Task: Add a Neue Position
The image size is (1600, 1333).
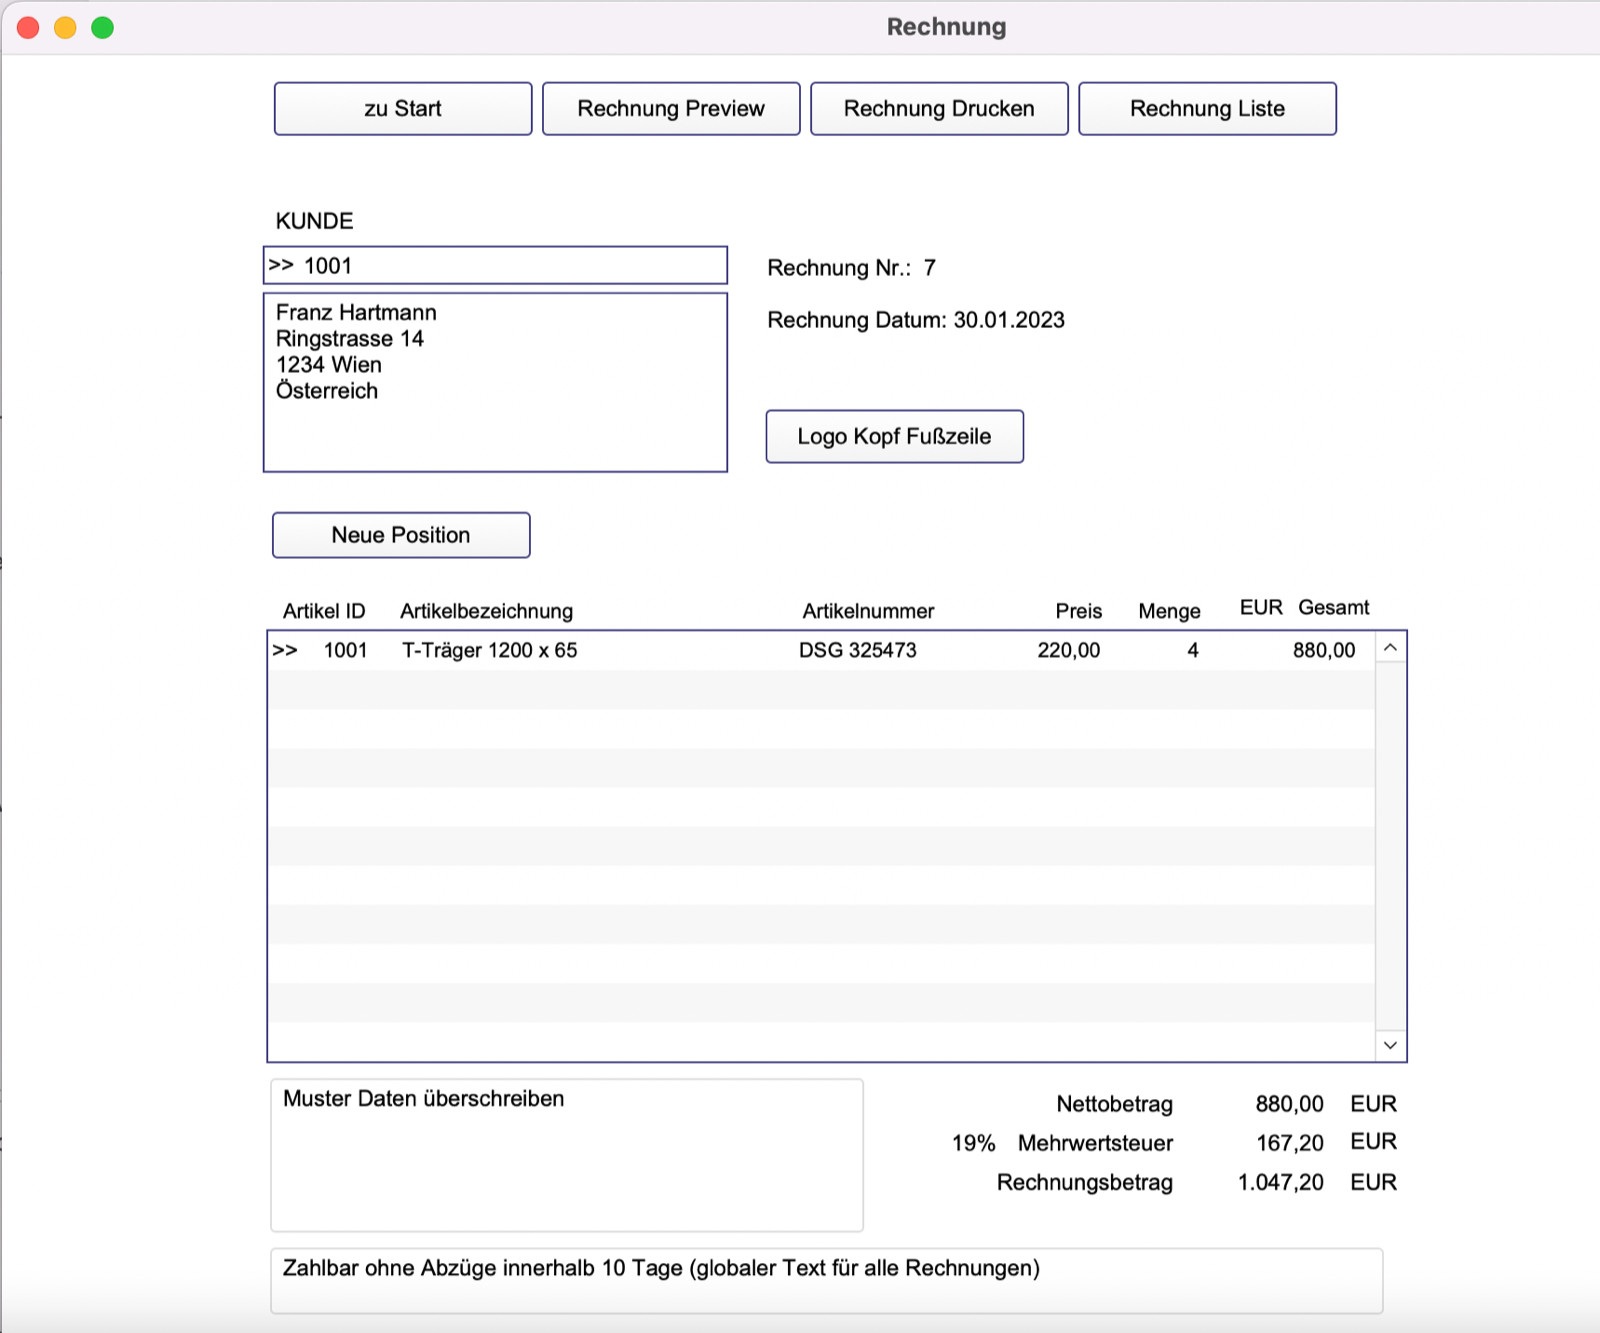Action: tap(401, 535)
